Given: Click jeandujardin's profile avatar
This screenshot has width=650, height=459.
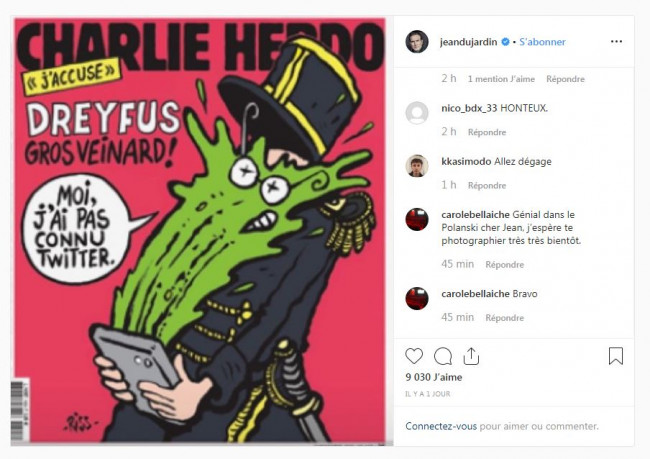Looking at the screenshot, I should [x=417, y=41].
